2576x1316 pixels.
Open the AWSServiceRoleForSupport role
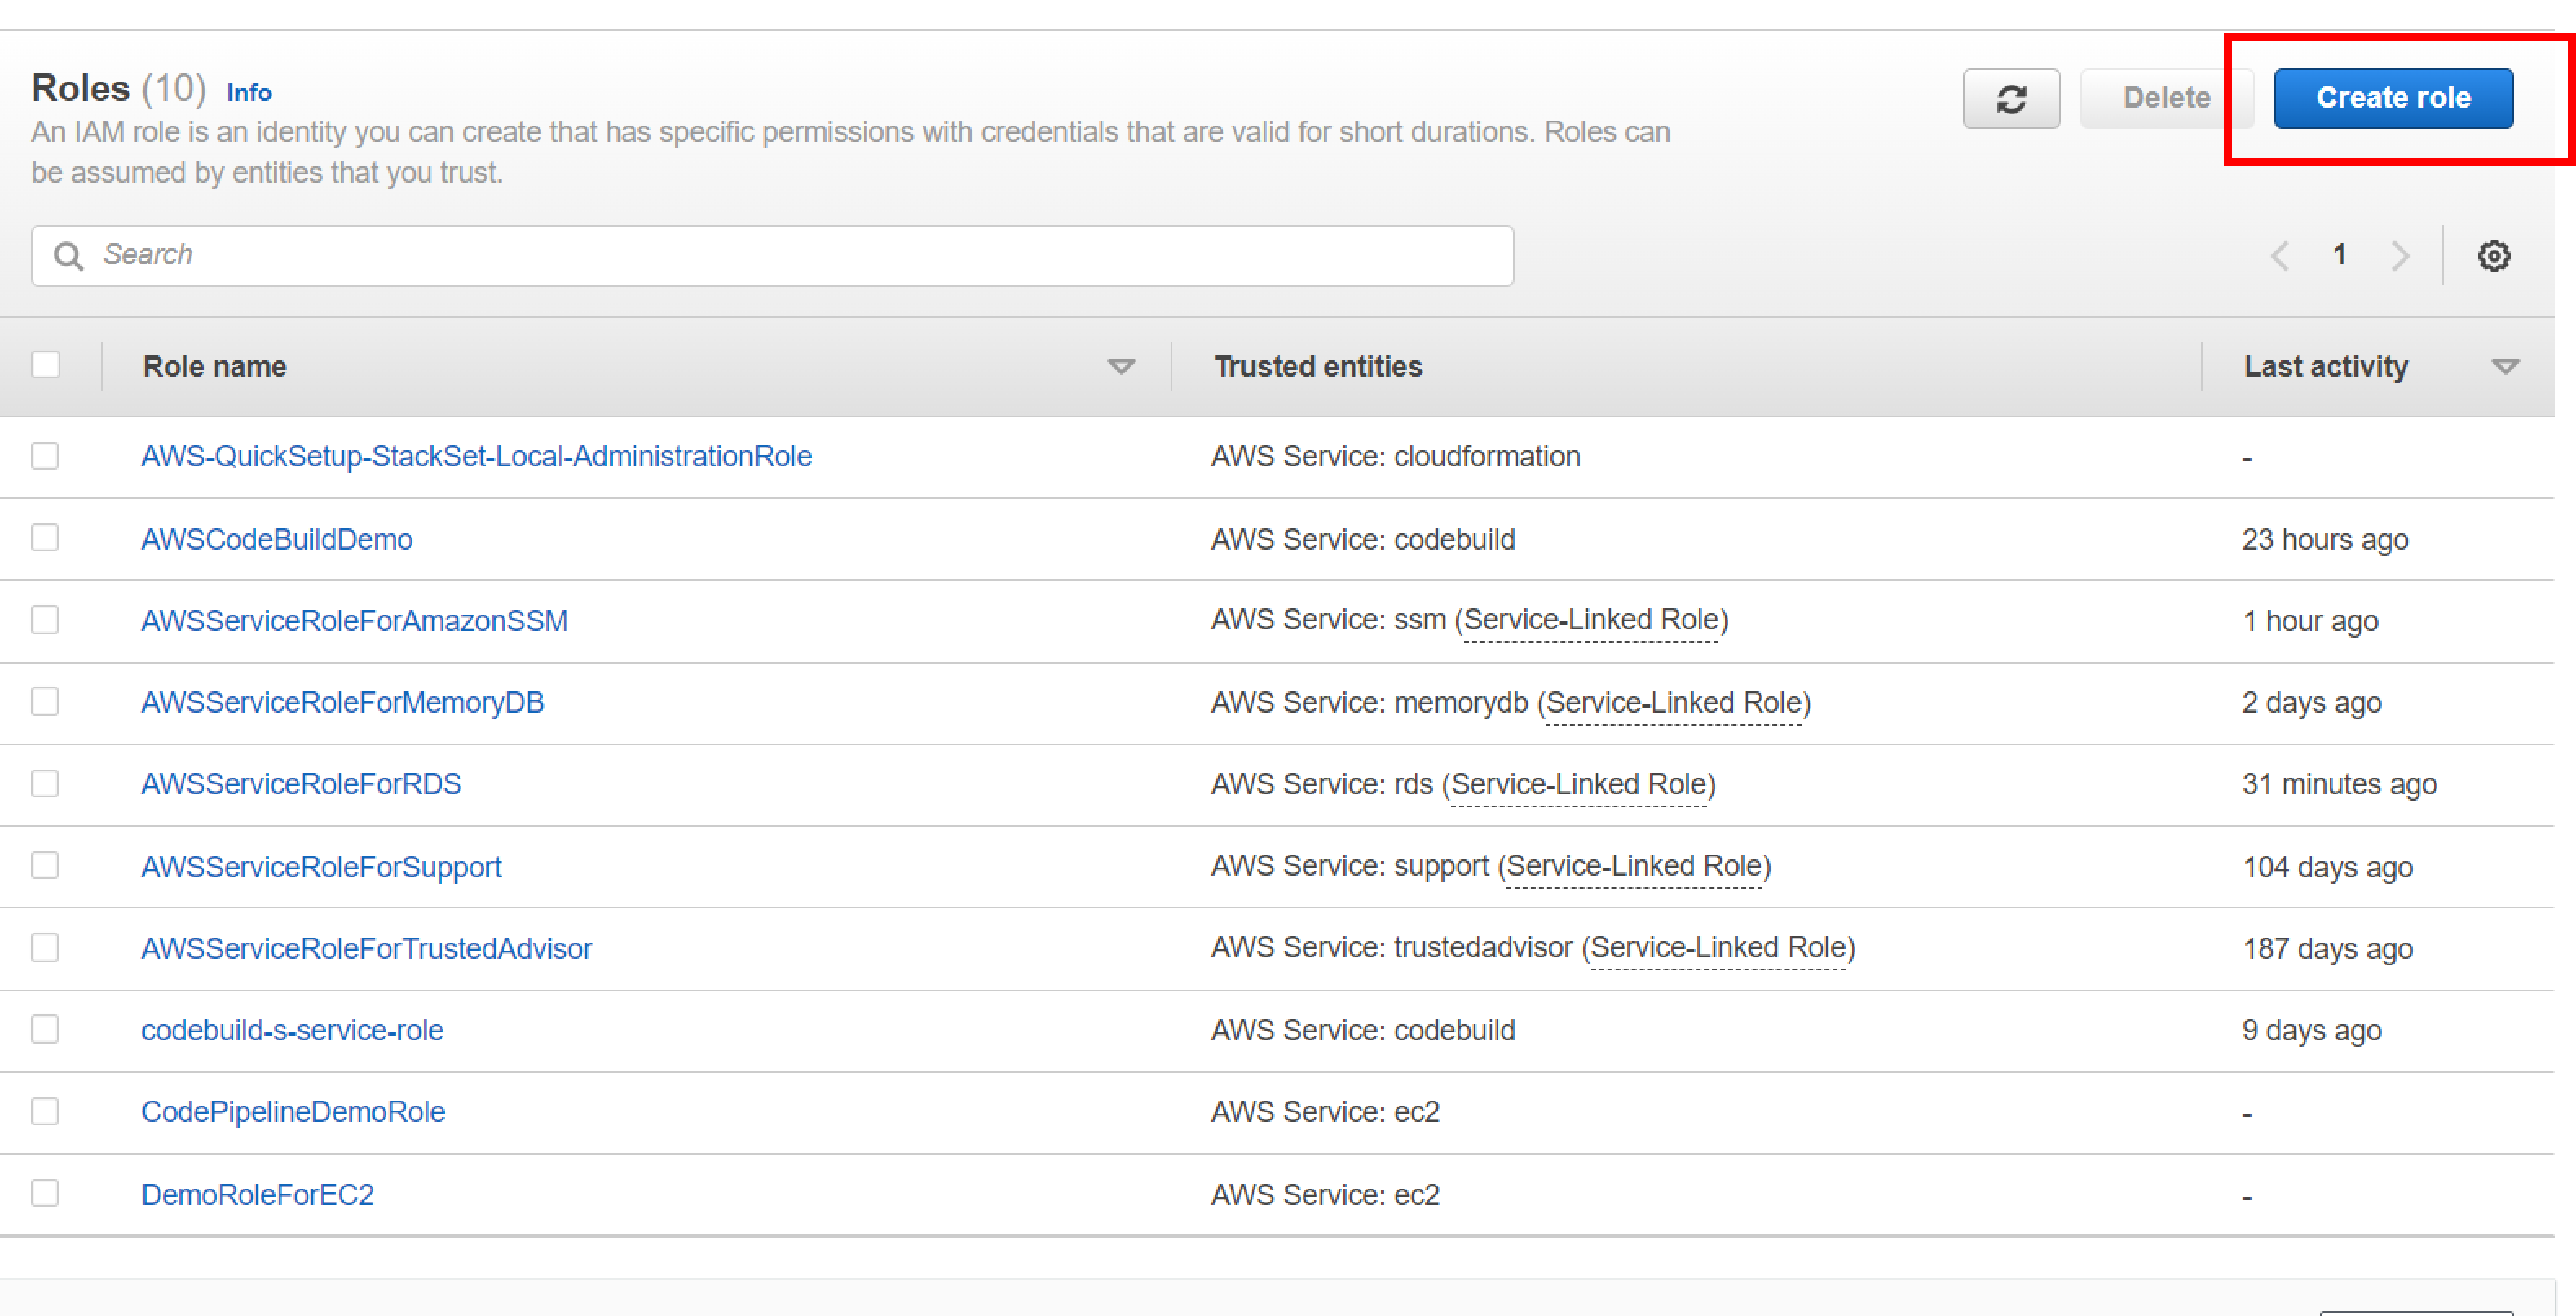click(x=321, y=867)
